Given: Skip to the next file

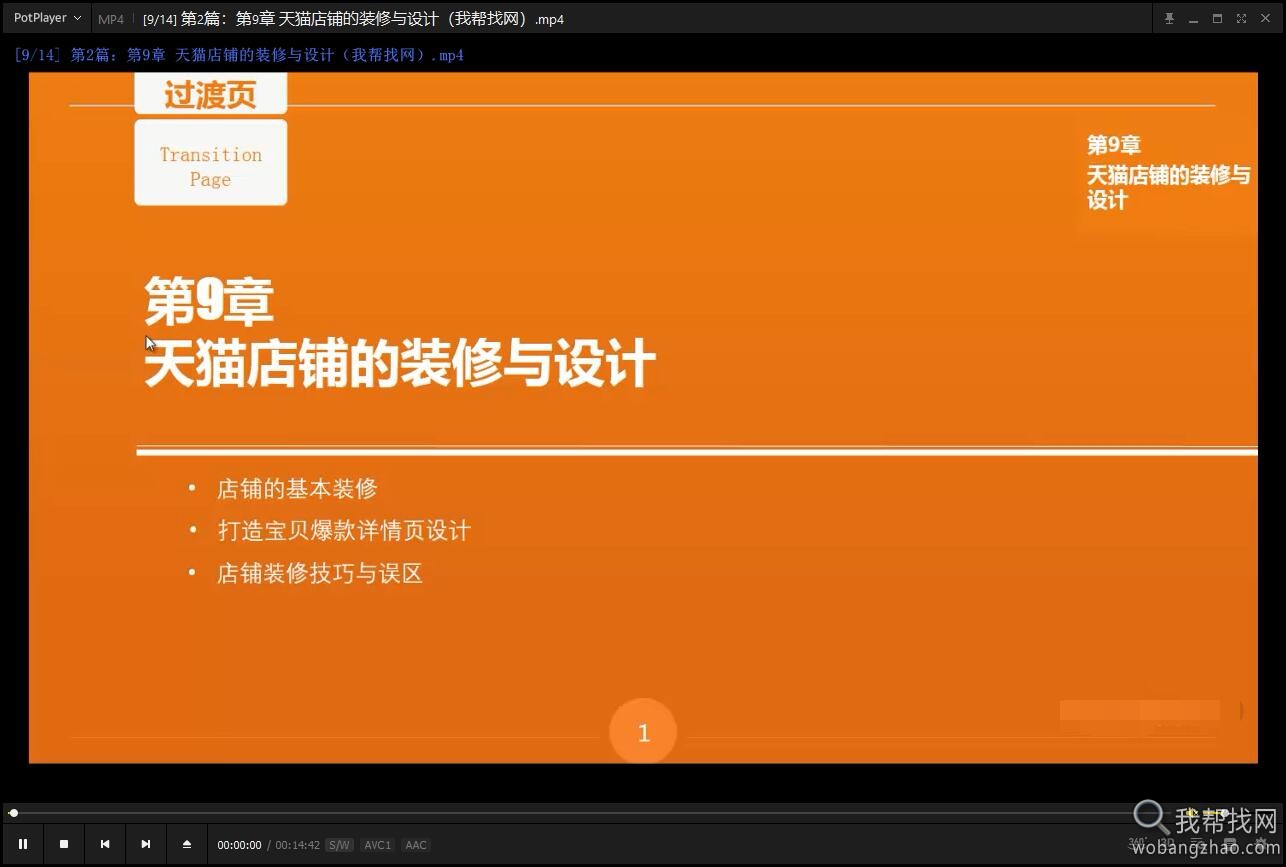Looking at the screenshot, I should coord(146,844).
